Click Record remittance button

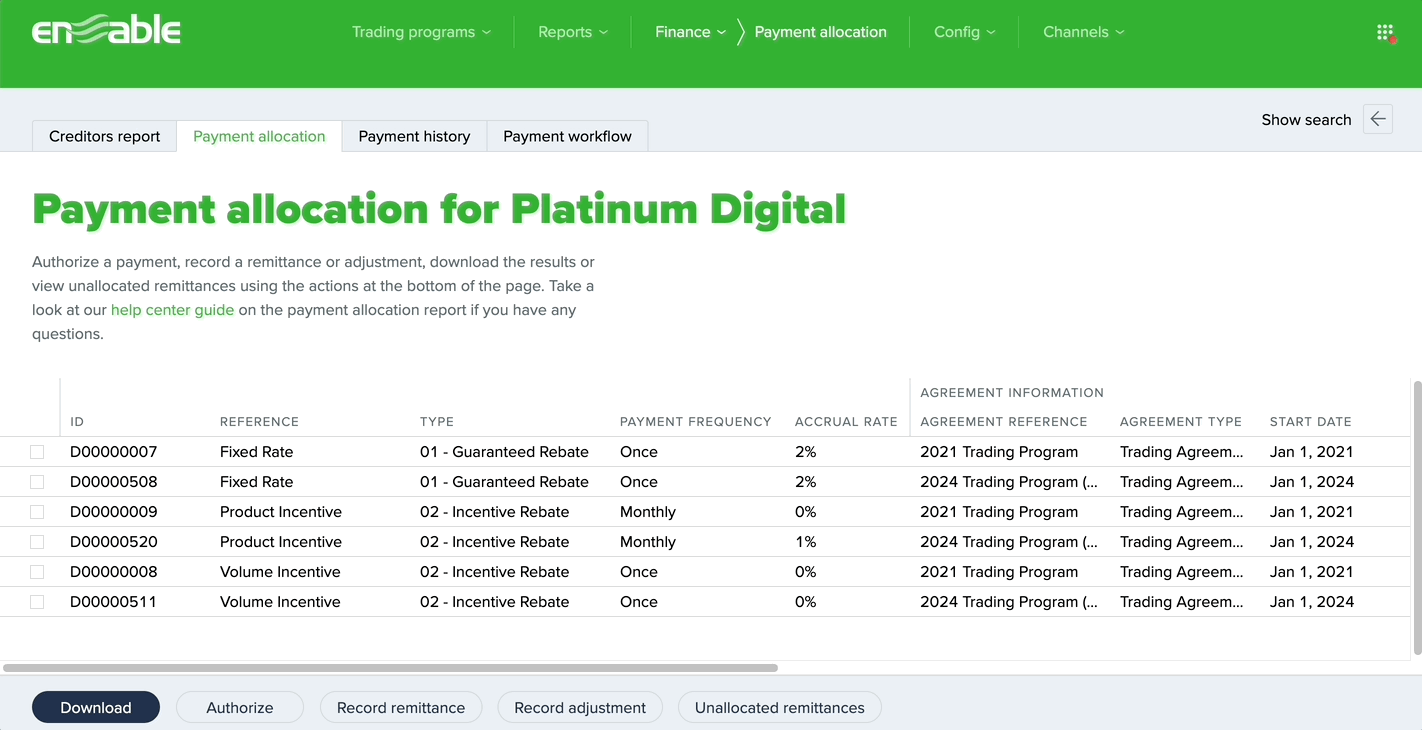pyautogui.click(x=401, y=707)
